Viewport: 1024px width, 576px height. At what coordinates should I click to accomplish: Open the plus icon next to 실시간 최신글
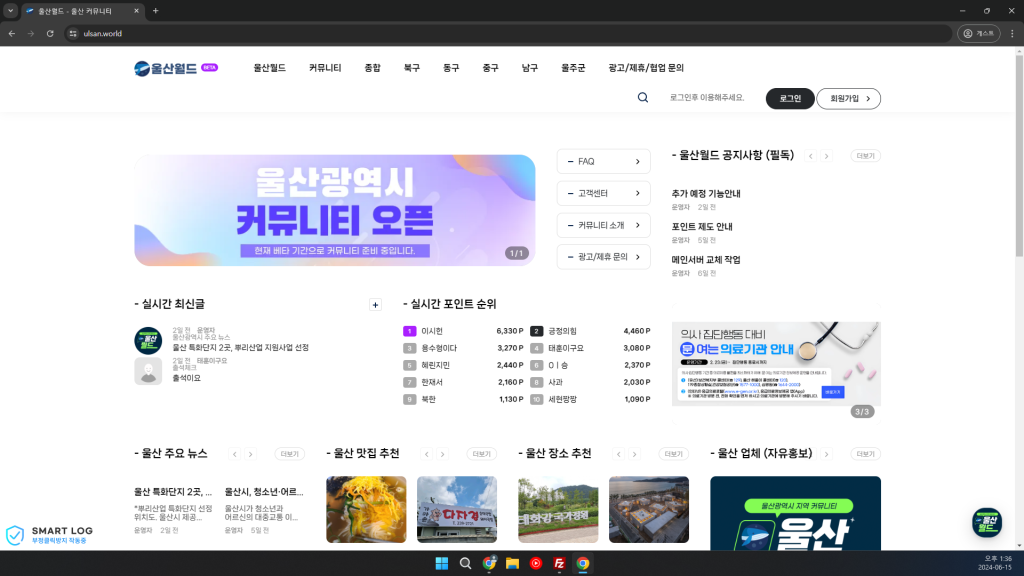376,305
